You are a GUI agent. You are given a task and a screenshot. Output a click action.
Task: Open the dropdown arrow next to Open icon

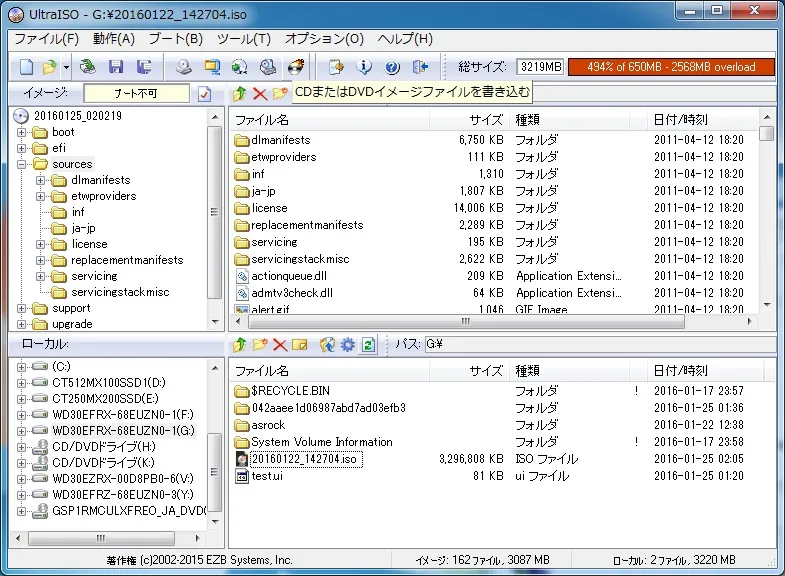[x=66, y=67]
